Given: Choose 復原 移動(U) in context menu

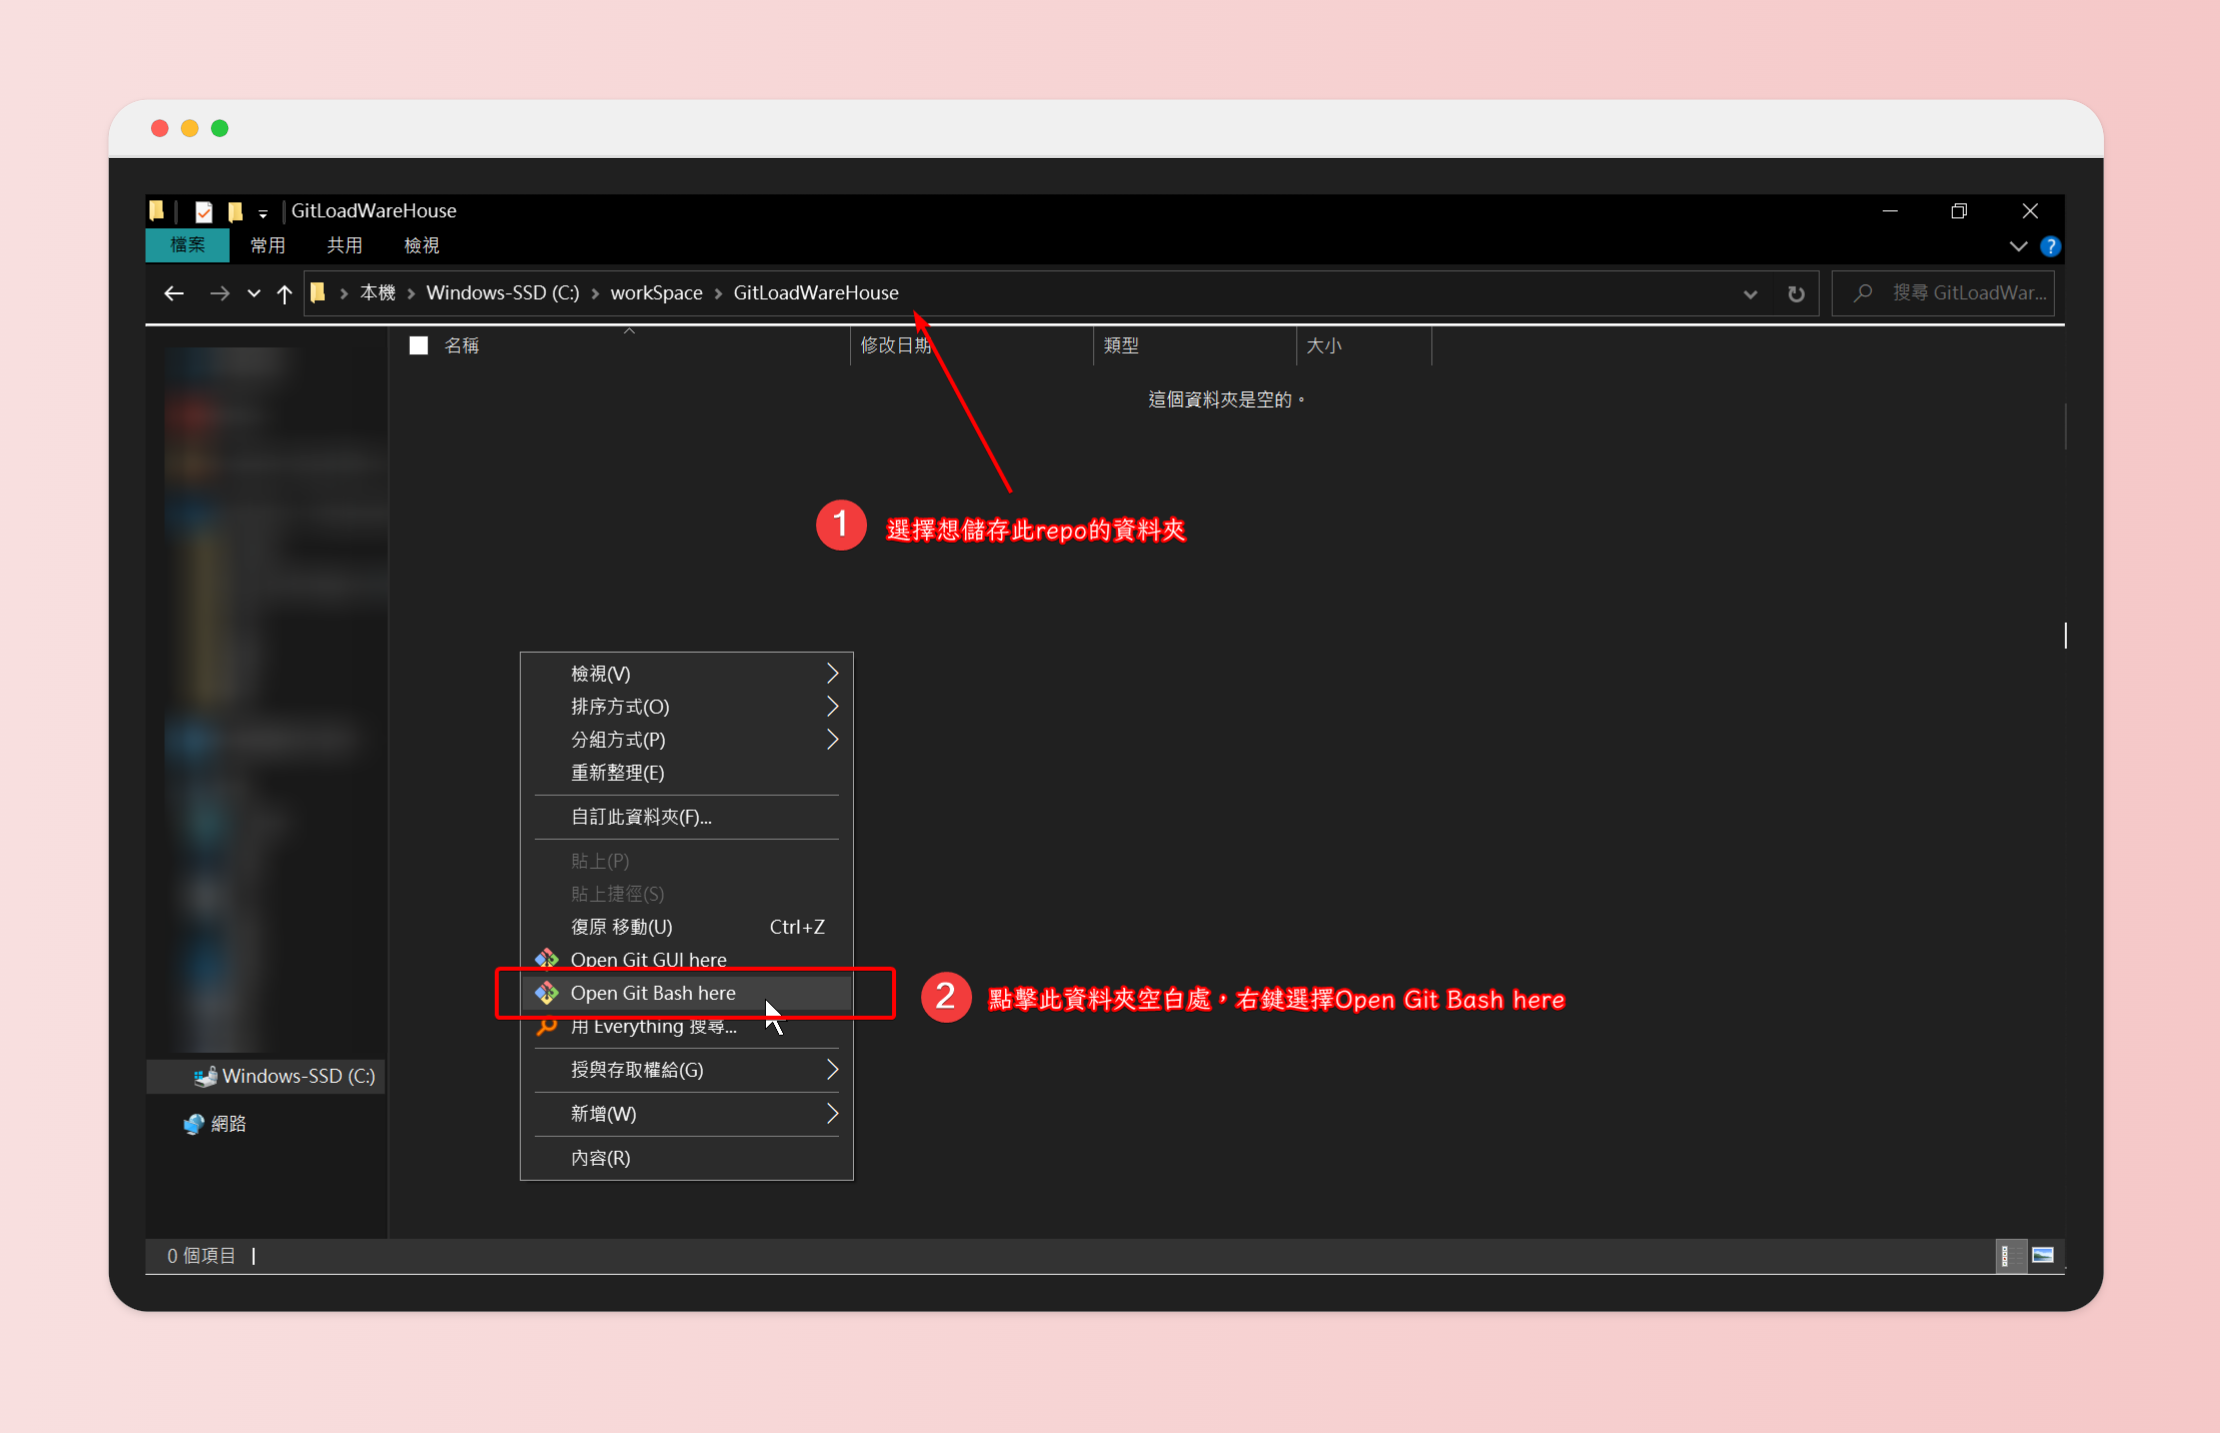Looking at the screenshot, I should 686,927.
